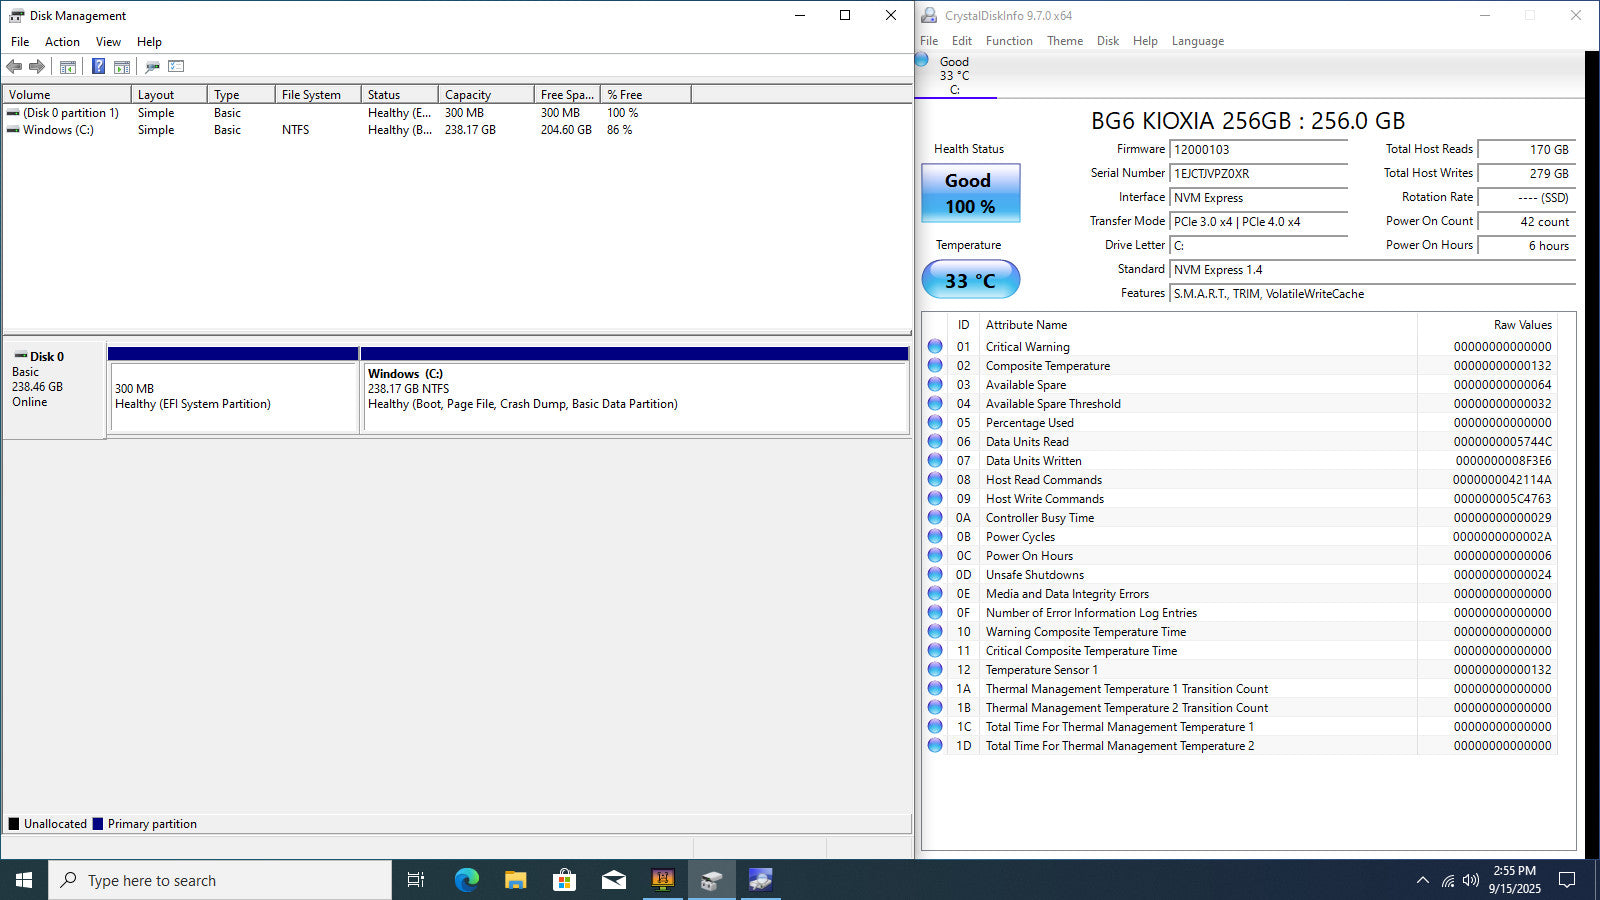
Task: Click the taskbar search box
Action: coord(220,880)
